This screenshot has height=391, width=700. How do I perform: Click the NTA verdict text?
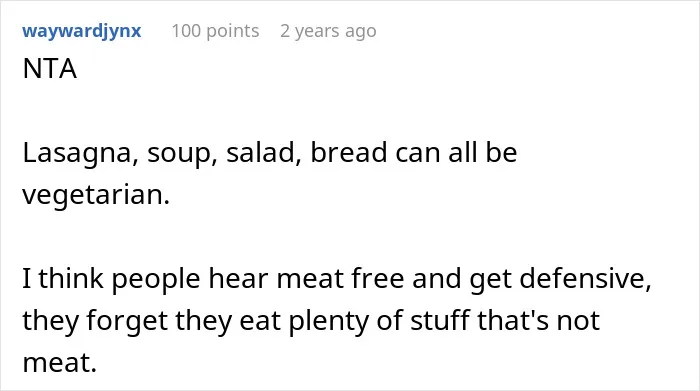click(50, 69)
